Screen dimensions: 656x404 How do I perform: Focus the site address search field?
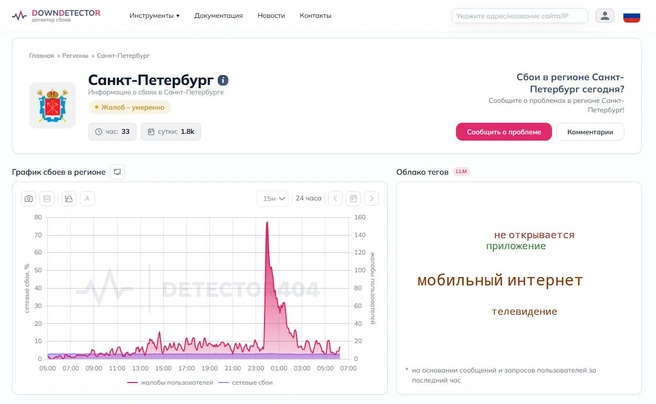tap(520, 16)
